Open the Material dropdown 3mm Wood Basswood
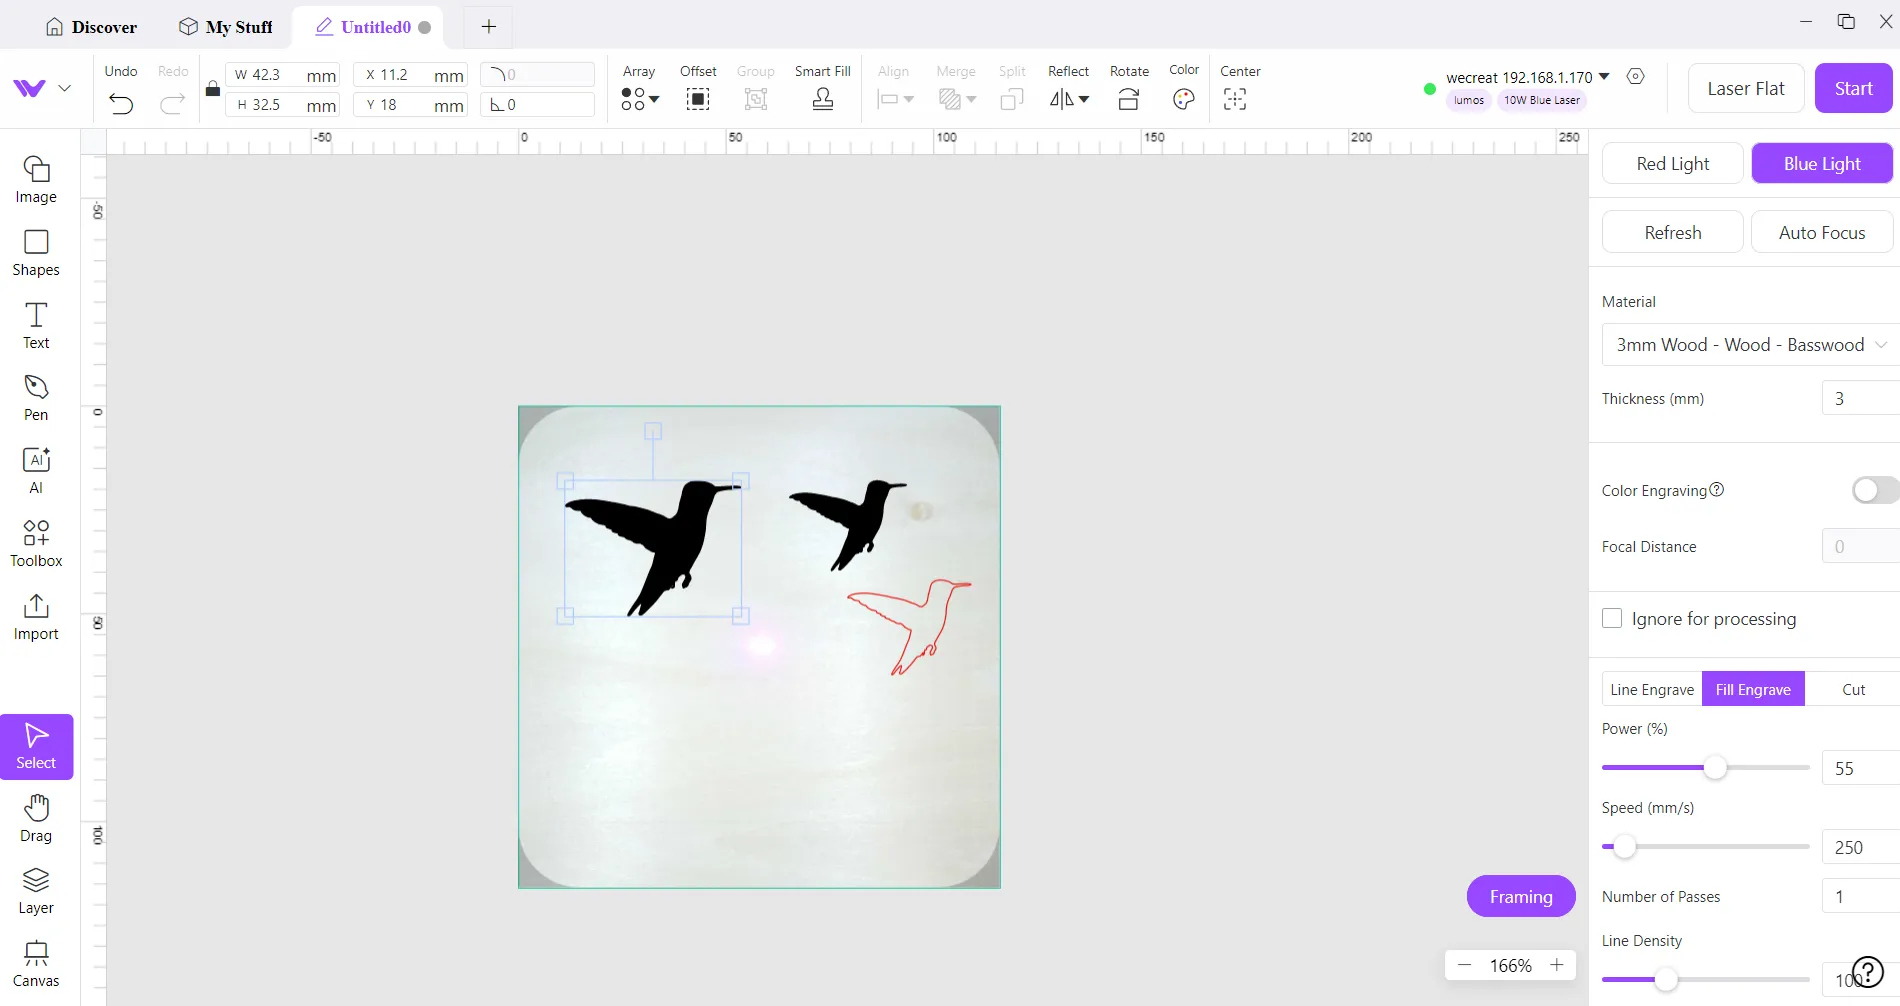 pos(1750,345)
